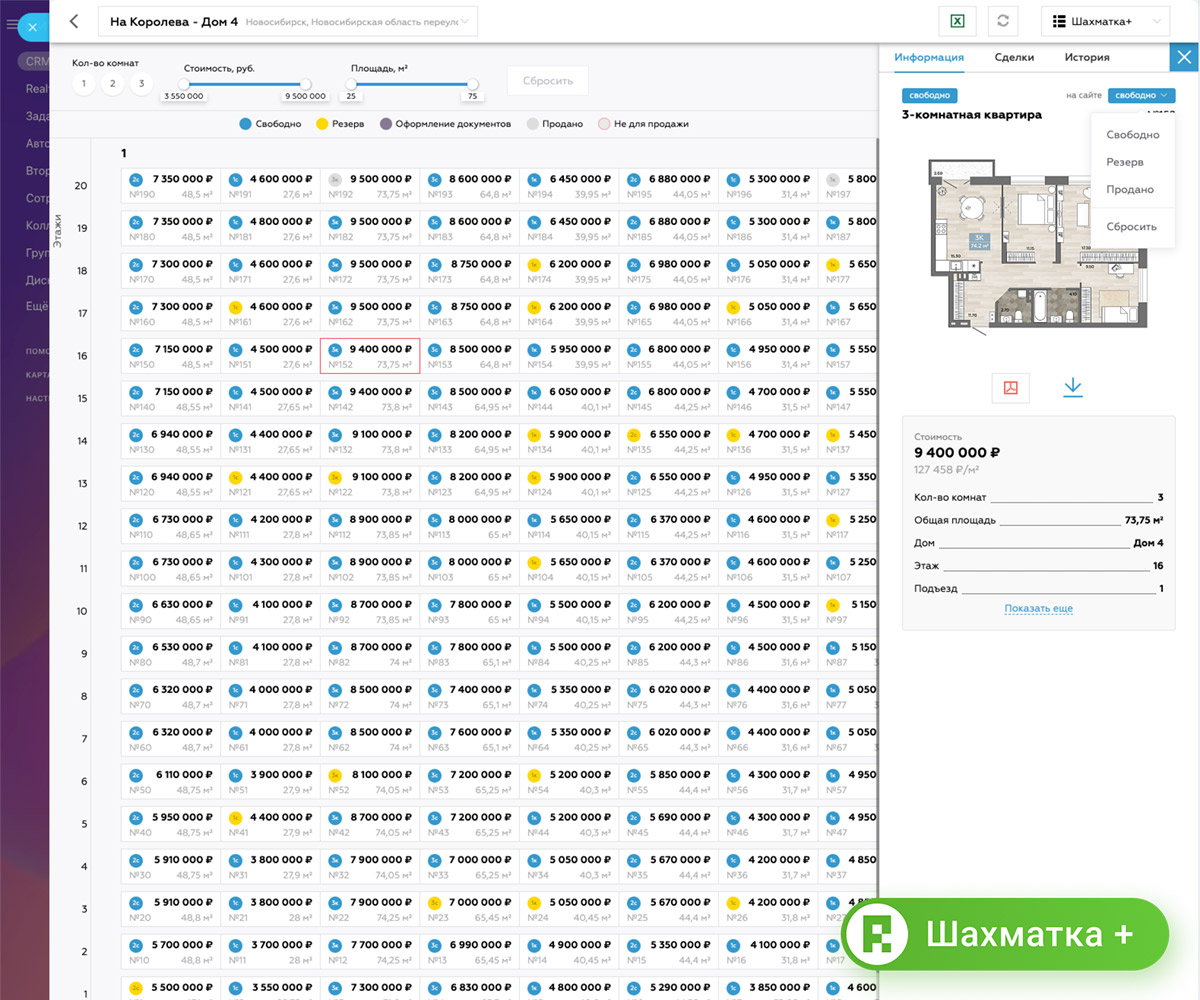Click the round blue X button top-left
This screenshot has height=1000, width=1200.
pos(32,28)
